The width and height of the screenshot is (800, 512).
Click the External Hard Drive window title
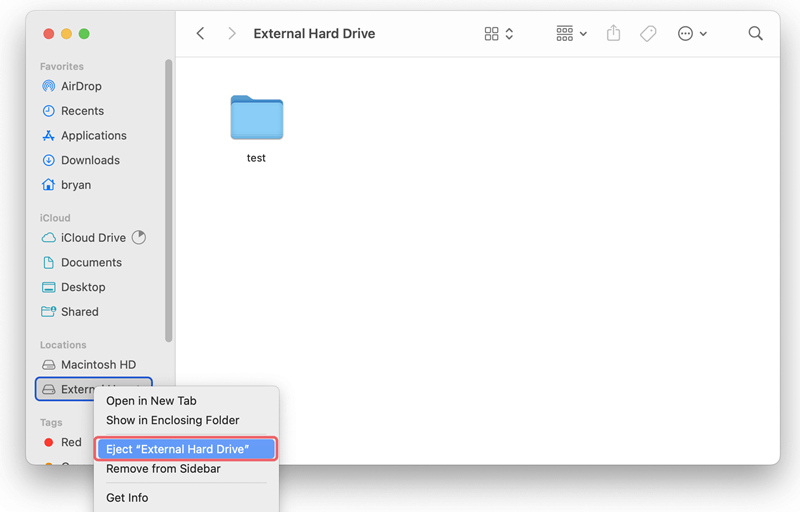coord(314,34)
